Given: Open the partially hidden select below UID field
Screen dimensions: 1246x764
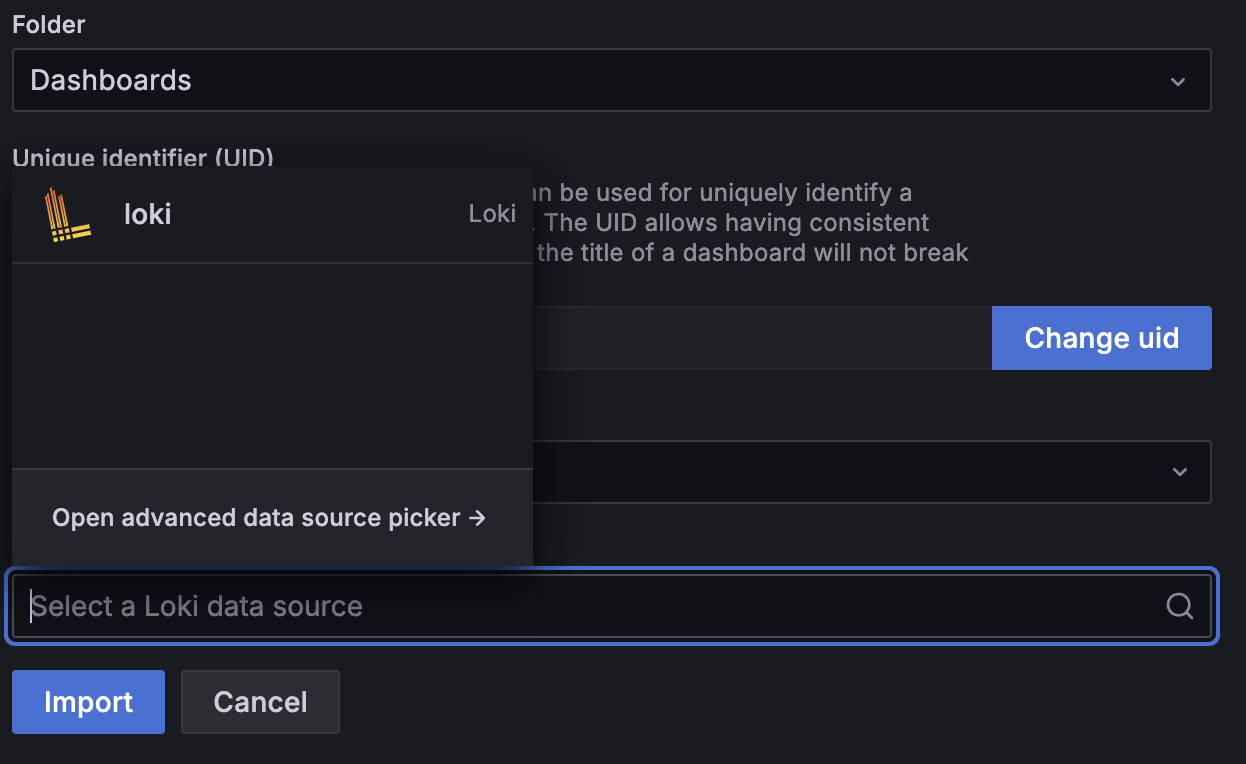Looking at the screenshot, I should point(871,472).
